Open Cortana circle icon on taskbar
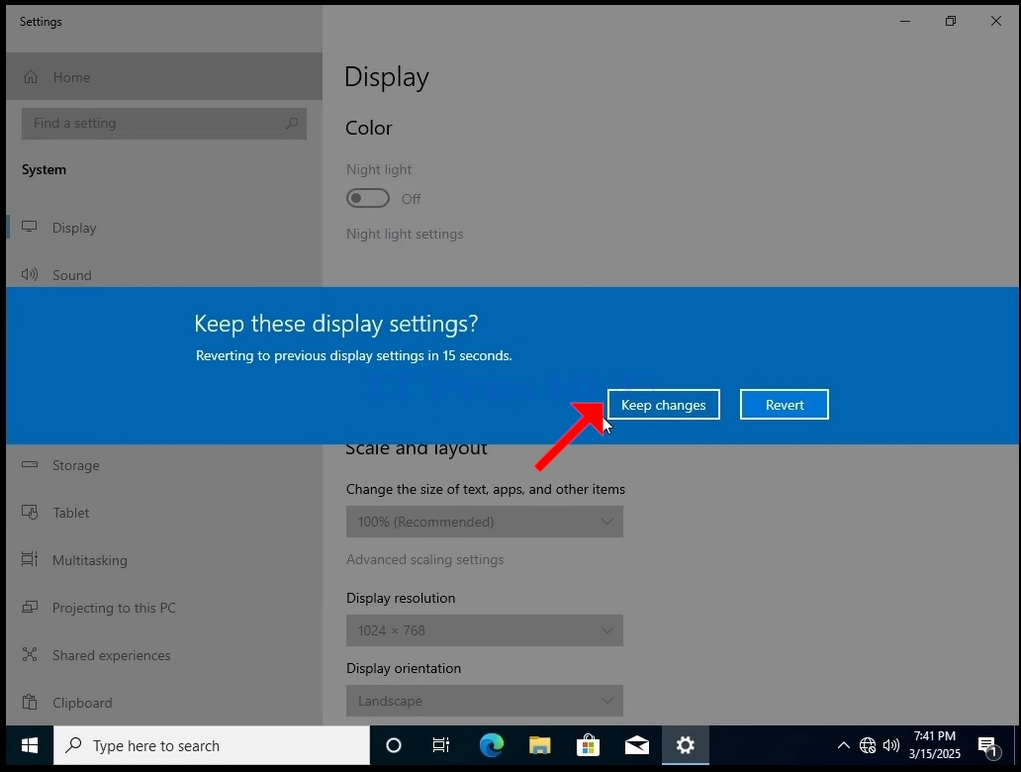Screen dimensions: 1021x772 click(393, 745)
